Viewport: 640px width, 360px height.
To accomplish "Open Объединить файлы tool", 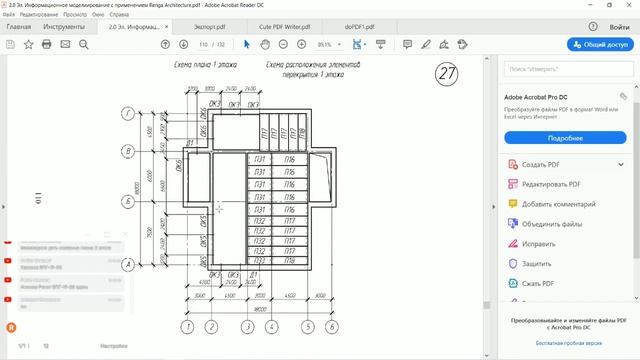I will point(545,224).
